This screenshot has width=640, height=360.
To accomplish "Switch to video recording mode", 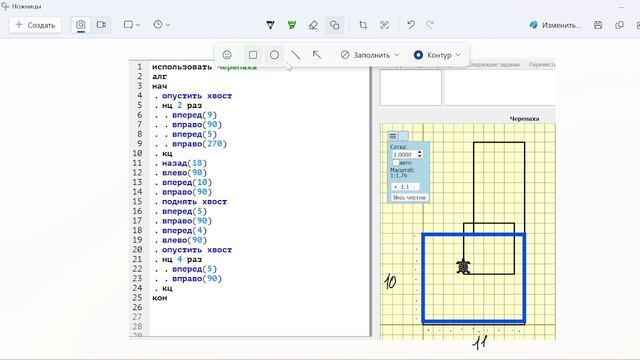I will [x=101, y=25].
